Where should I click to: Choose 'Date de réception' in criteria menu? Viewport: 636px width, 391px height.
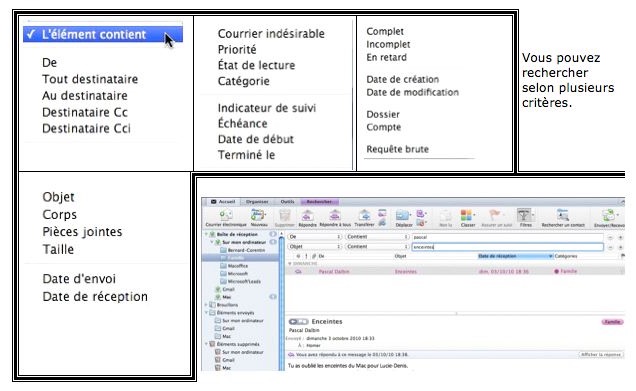95,296
